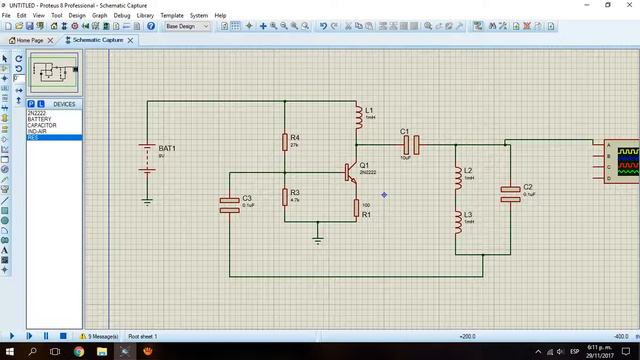
Task: Click the Copy to clipboard icon
Action: [x=359, y=26]
